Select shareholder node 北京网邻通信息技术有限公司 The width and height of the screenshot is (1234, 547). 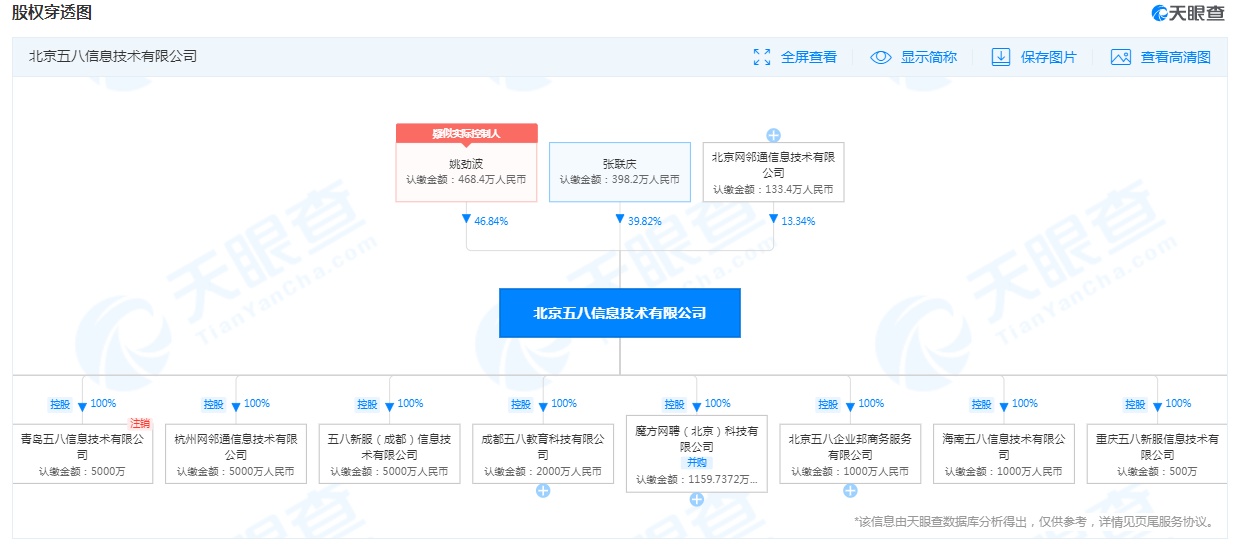point(773,172)
